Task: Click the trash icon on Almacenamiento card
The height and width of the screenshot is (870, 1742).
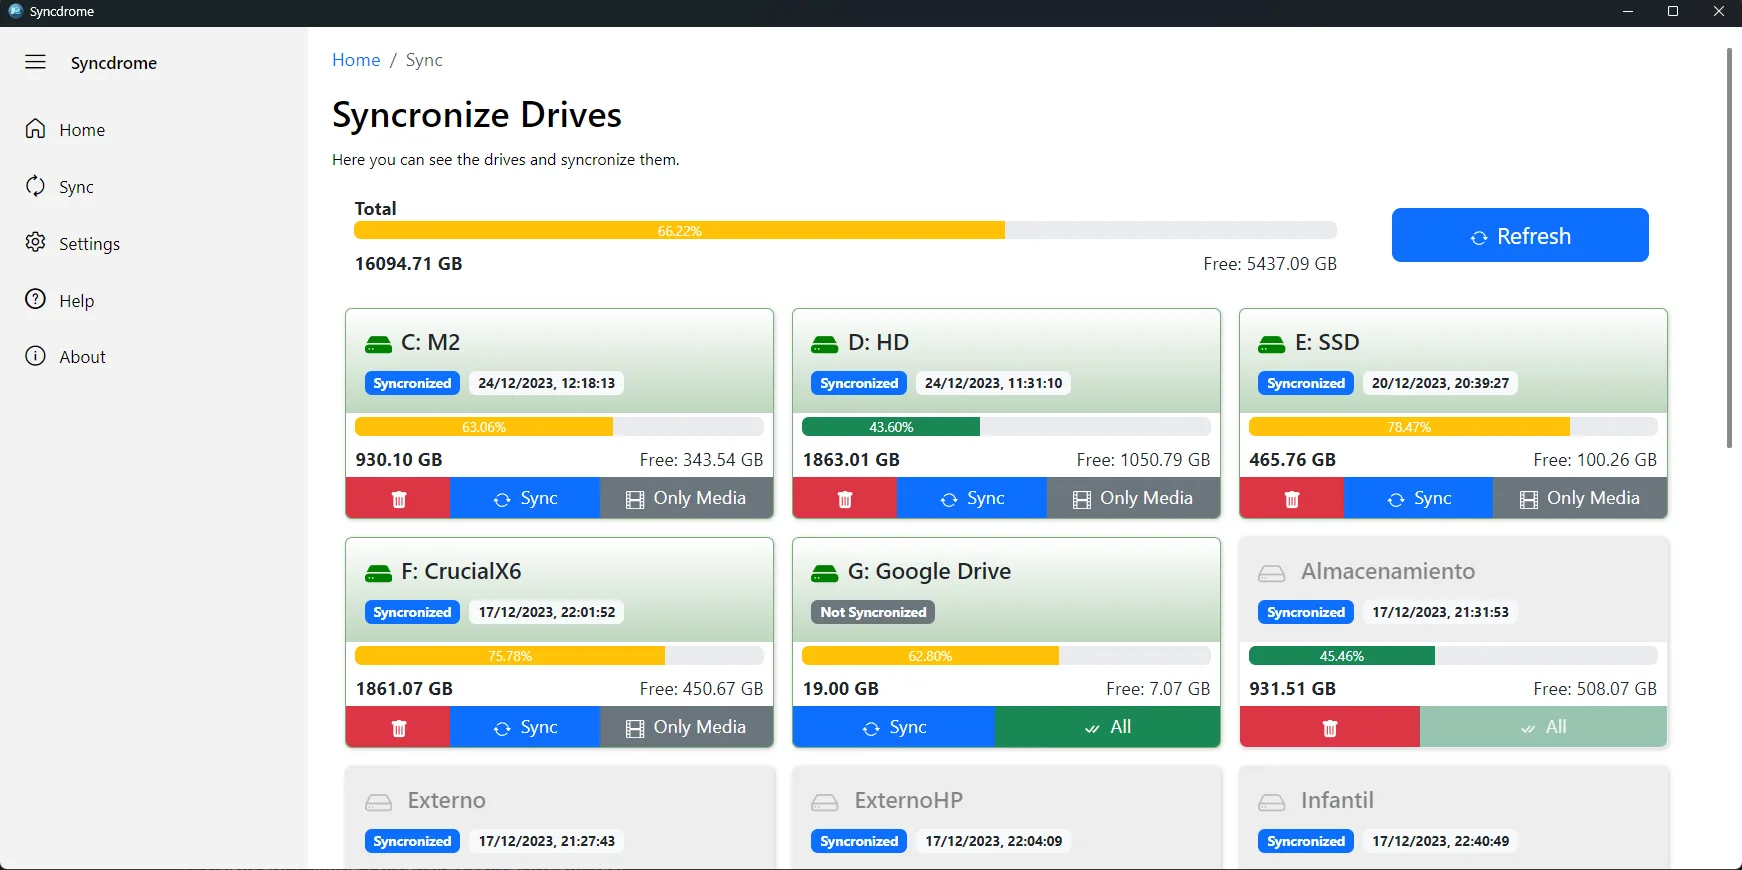Action: coord(1330,727)
